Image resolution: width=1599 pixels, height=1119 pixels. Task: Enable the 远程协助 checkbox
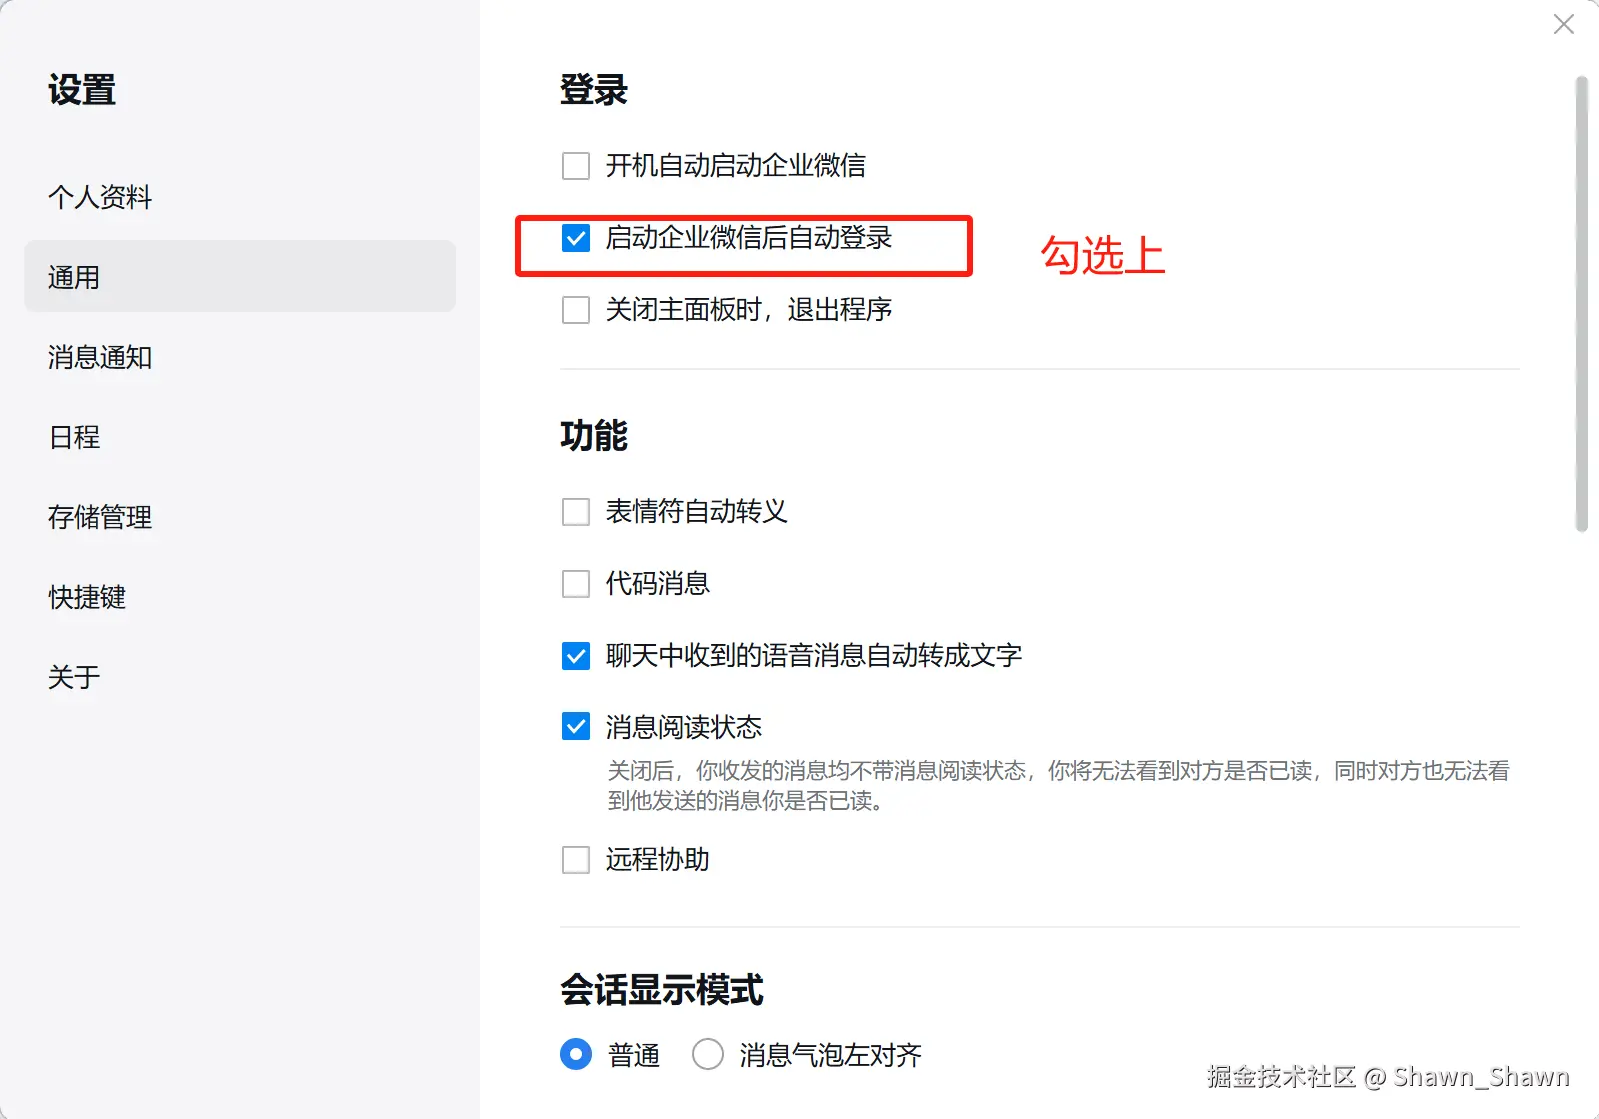pyautogui.click(x=576, y=860)
